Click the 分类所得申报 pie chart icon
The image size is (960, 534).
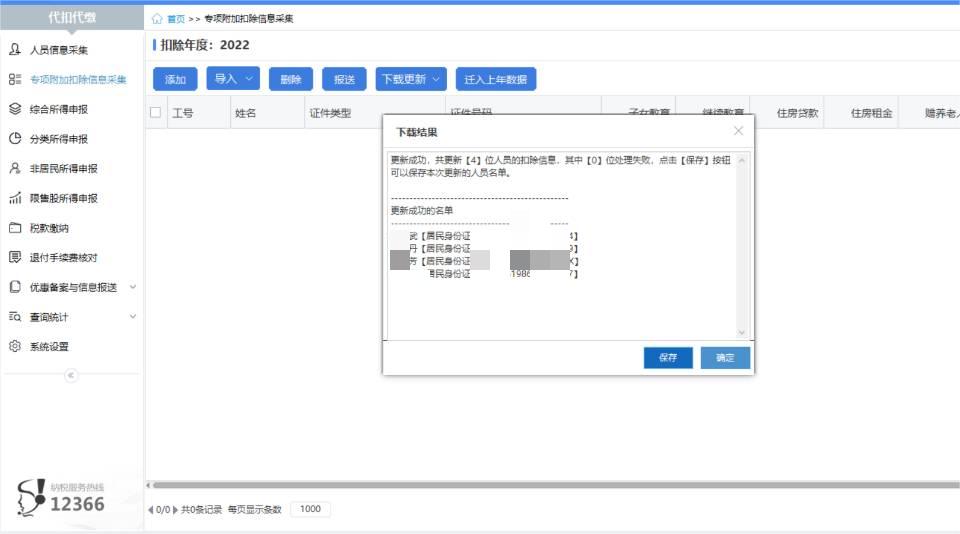point(15,139)
